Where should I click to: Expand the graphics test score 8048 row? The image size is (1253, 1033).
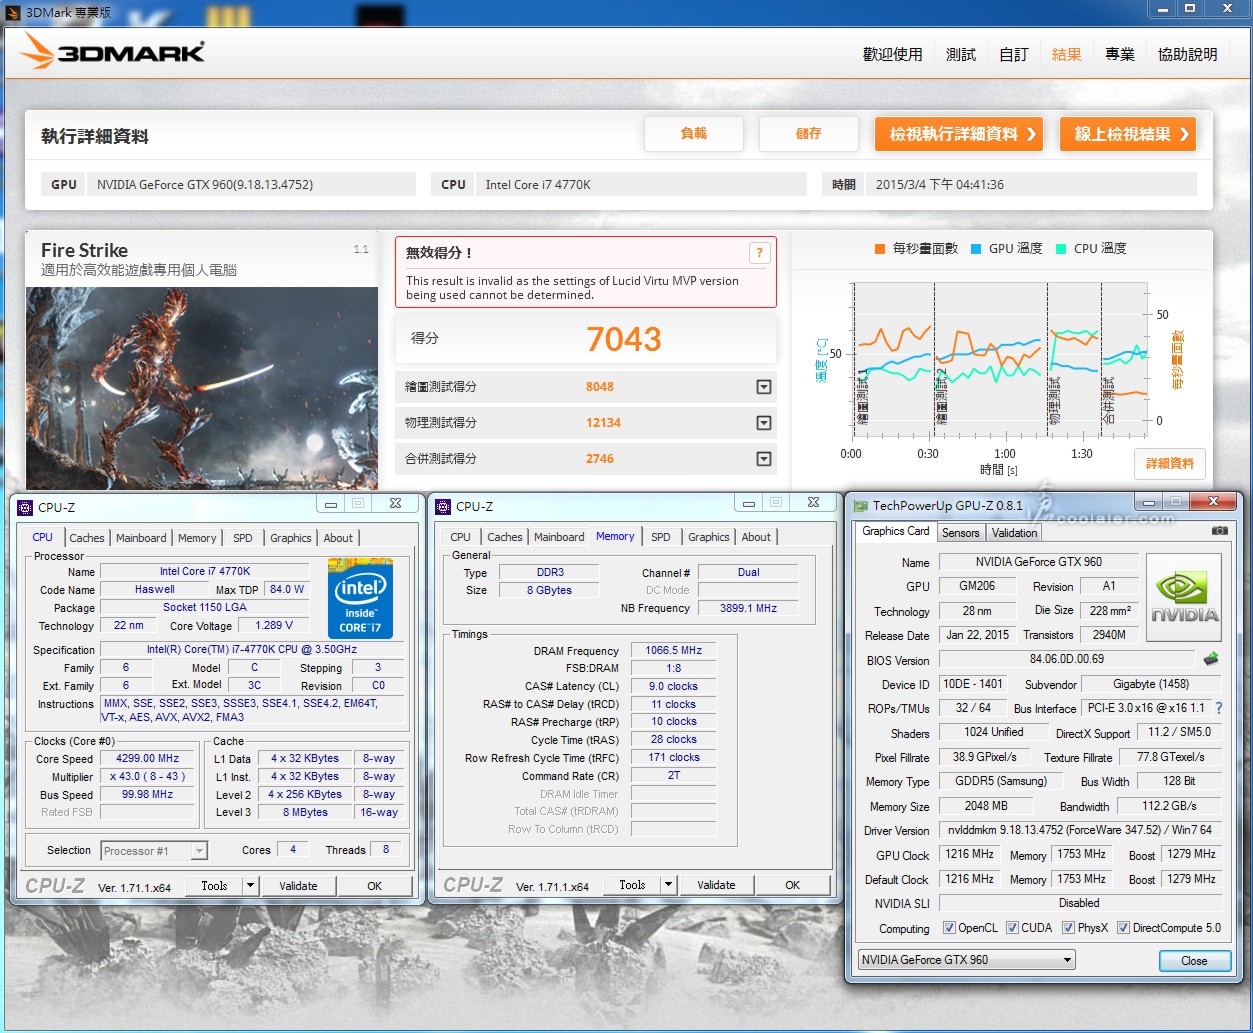tap(764, 387)
